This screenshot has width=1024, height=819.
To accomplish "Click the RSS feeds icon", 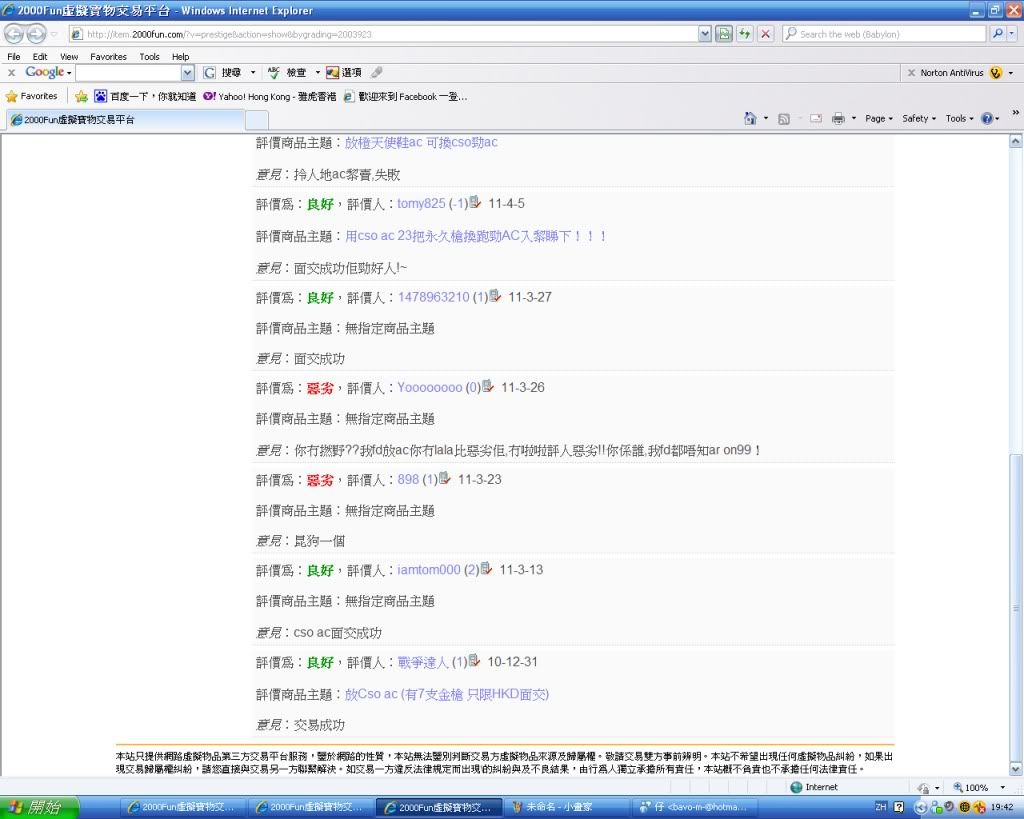I will pos(784,118).
